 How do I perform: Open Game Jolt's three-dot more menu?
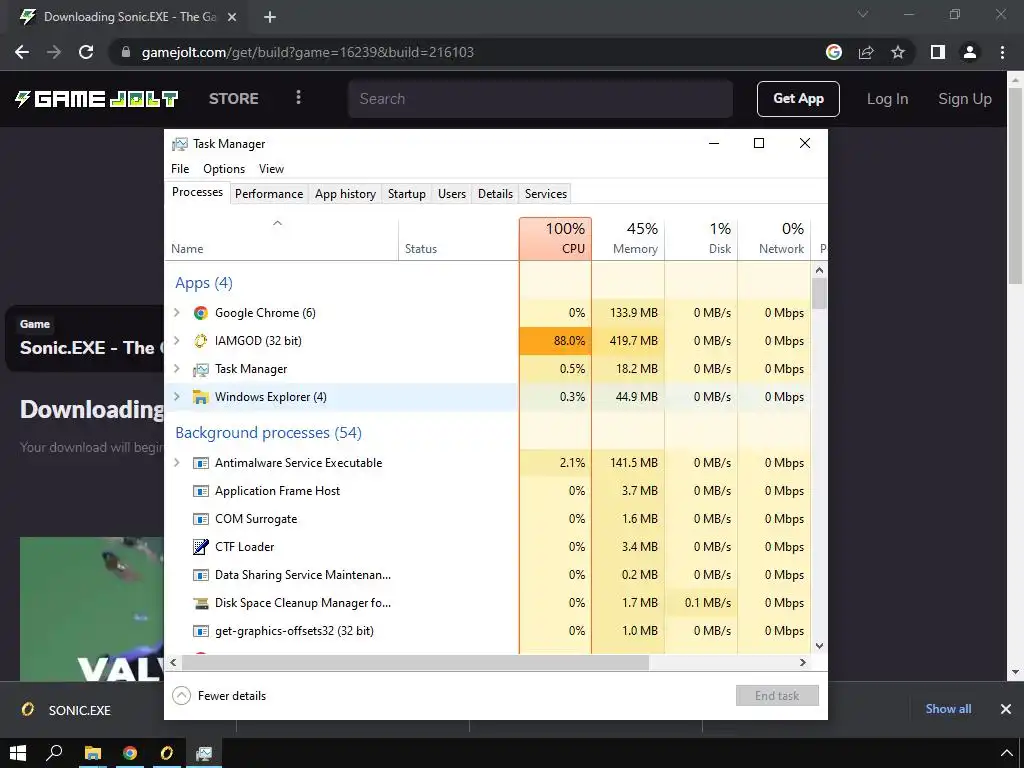point(298,97)
